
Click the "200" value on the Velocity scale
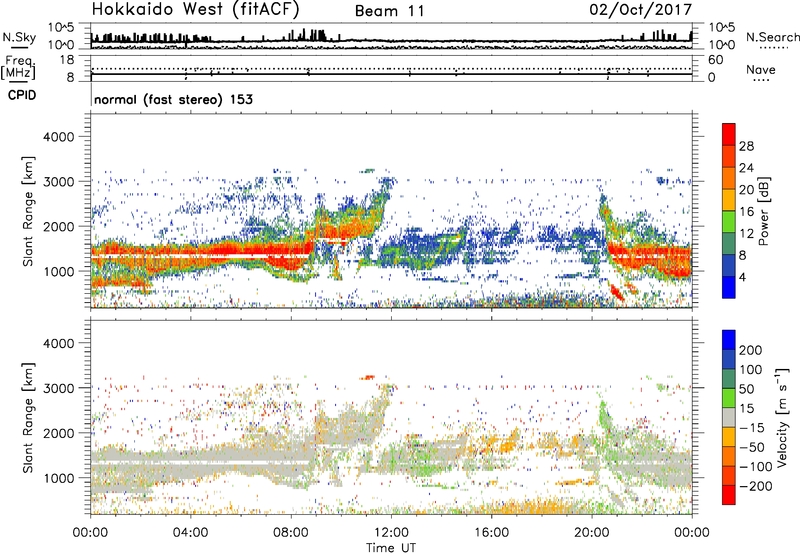(x=751, y=350)
